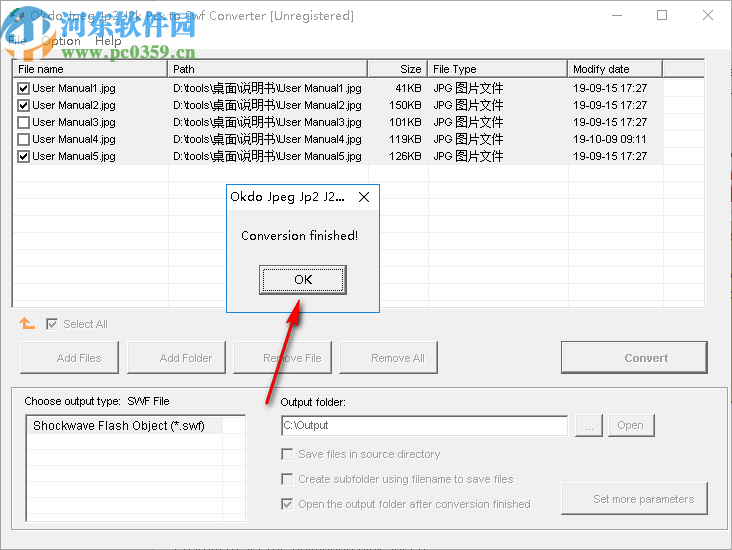The width and height of the screenshot is (732, 550).
Task: Close the Conversion finished dialog with X
Action: click(364, 197)
